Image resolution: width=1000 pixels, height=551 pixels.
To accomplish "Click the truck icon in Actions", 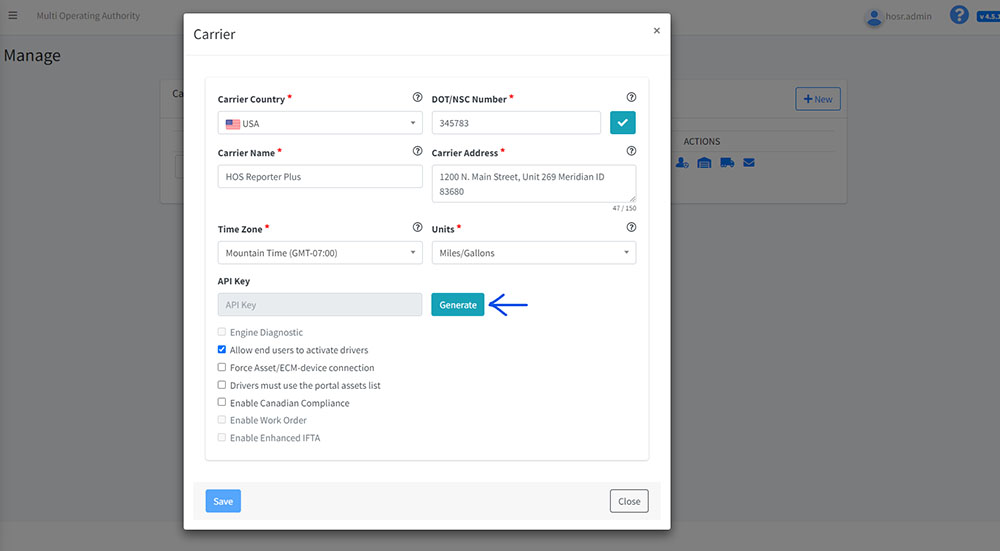I will [x=727, y=163].
